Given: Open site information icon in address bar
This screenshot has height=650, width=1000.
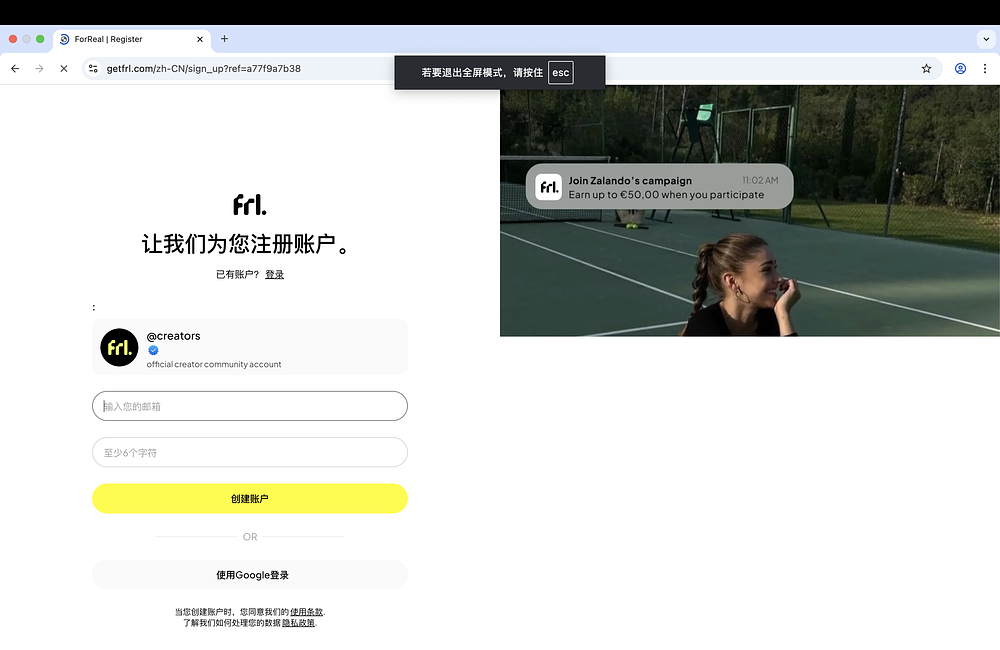Looking at the screenshot, I should pyautogui.click(x=93, y=68).
